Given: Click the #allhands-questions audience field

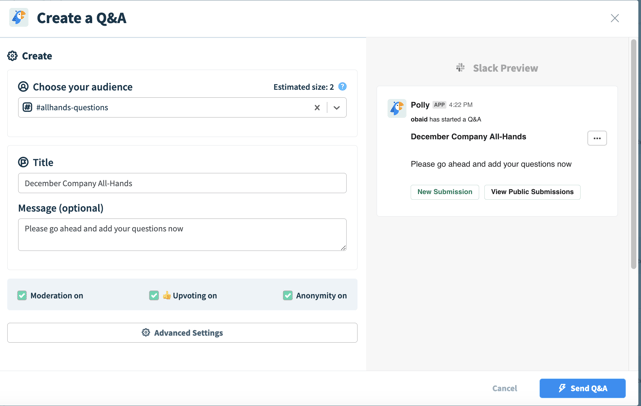Looking at the screenshot, I should click(x=182, y=108).
